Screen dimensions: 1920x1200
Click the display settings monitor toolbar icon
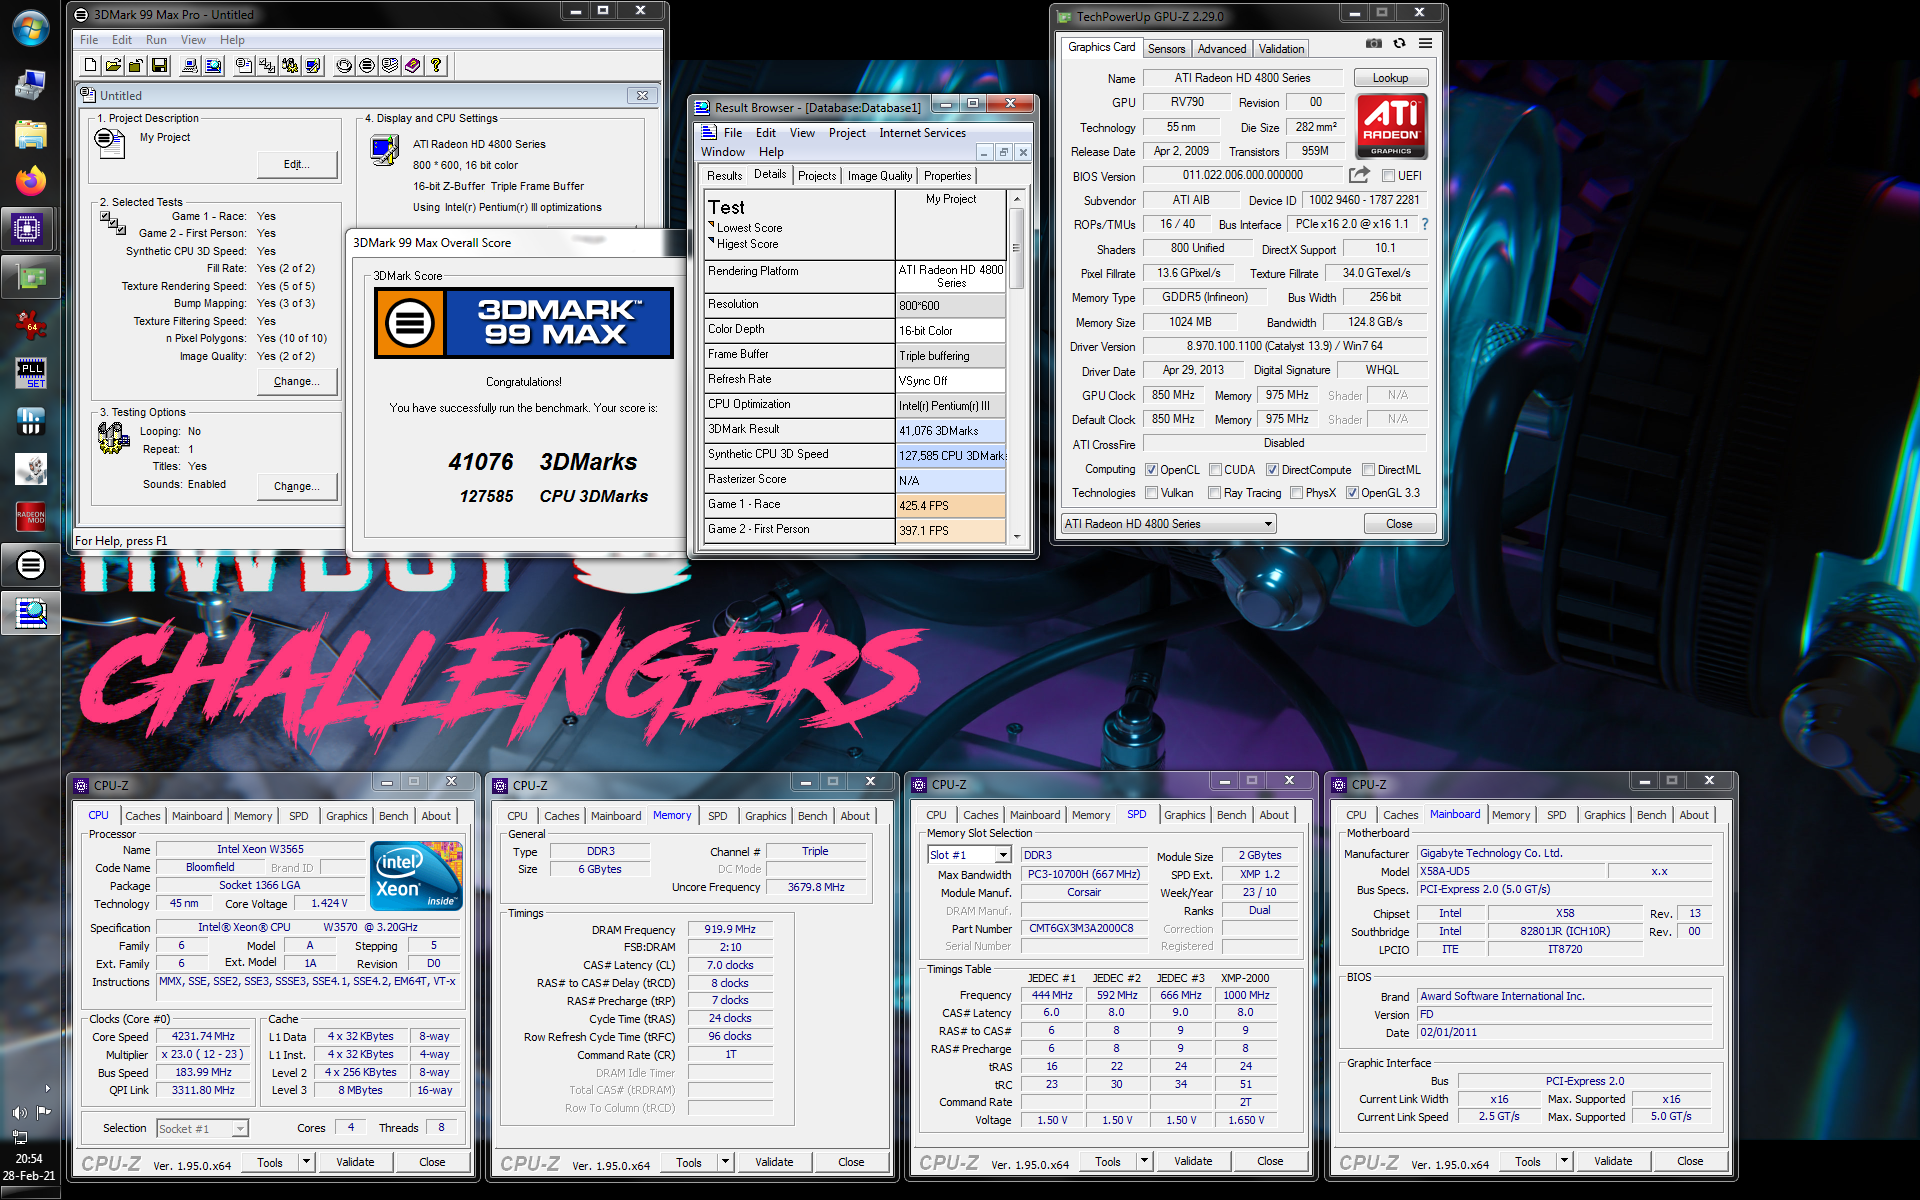314,66
